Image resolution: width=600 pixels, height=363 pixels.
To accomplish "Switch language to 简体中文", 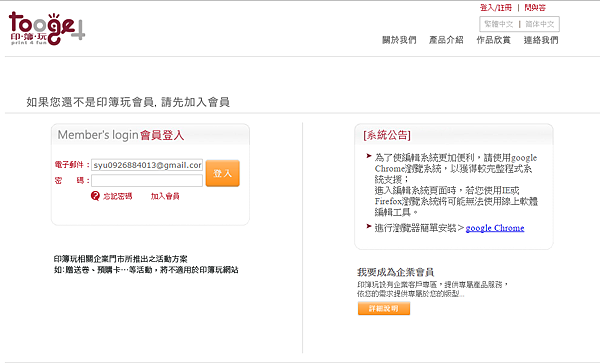I will [540, 24].
